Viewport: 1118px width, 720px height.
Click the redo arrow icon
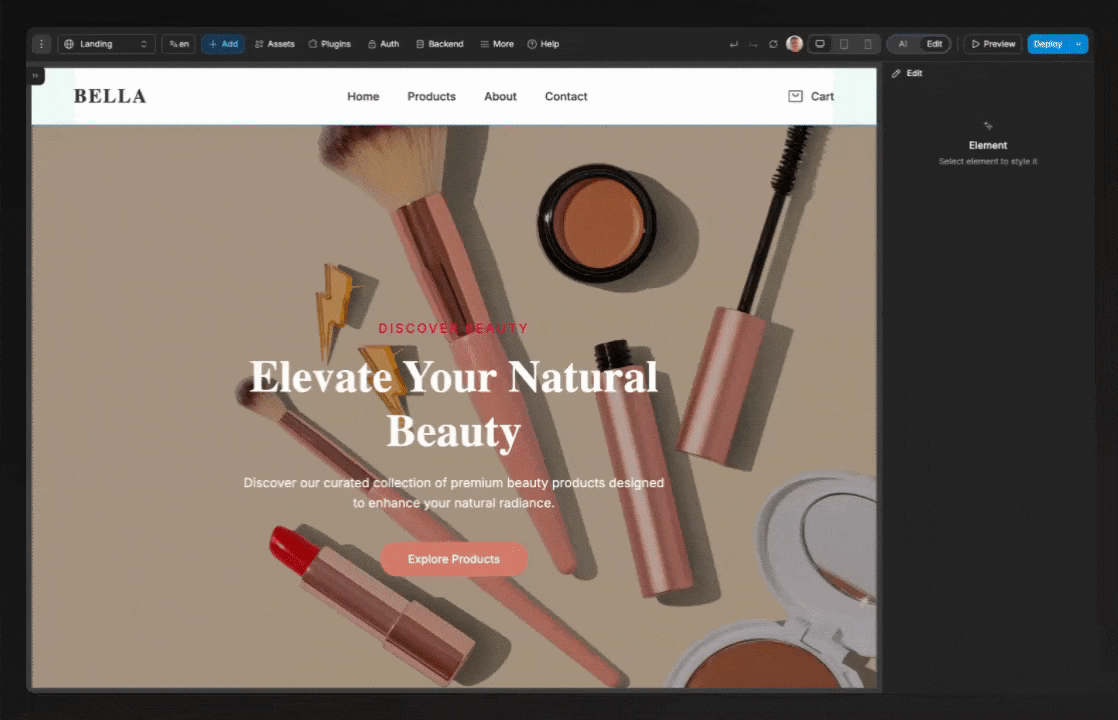[x=753, y=44]
